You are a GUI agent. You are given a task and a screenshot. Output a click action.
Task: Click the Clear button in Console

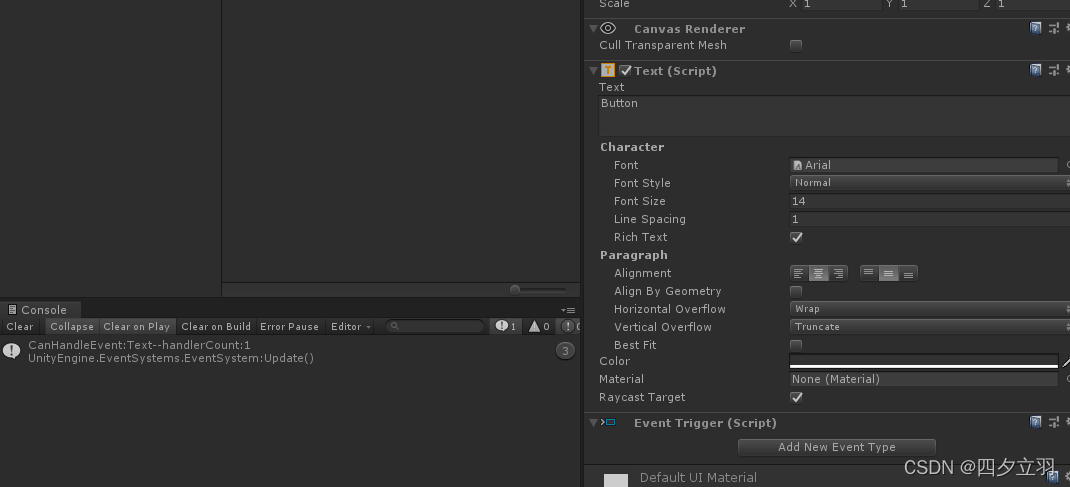pyautogui.click(x=20, y=326)
